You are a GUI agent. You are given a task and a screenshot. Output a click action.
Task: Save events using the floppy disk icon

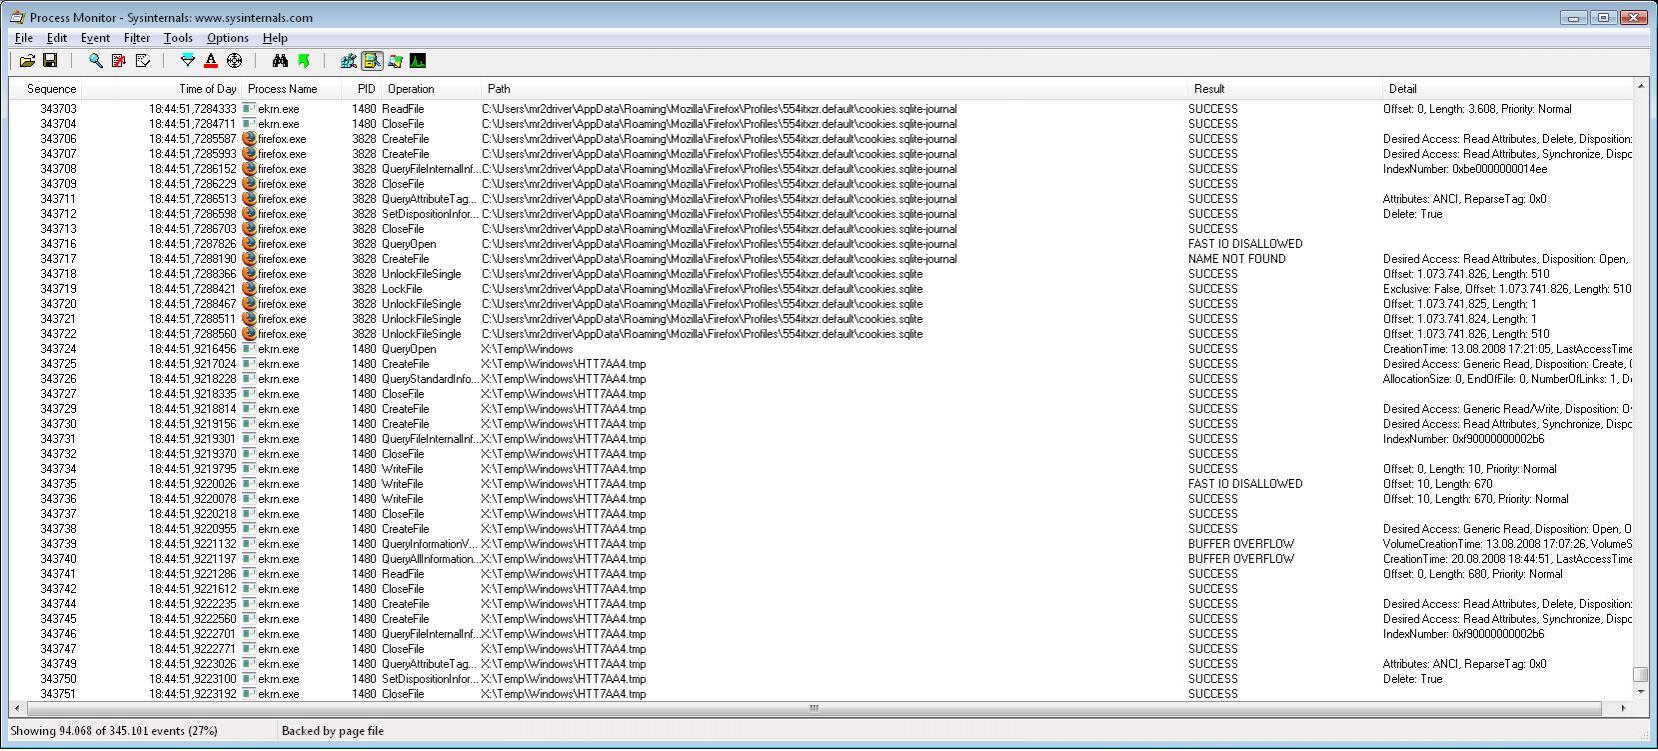pyautogui.click(x=49, y=61)
